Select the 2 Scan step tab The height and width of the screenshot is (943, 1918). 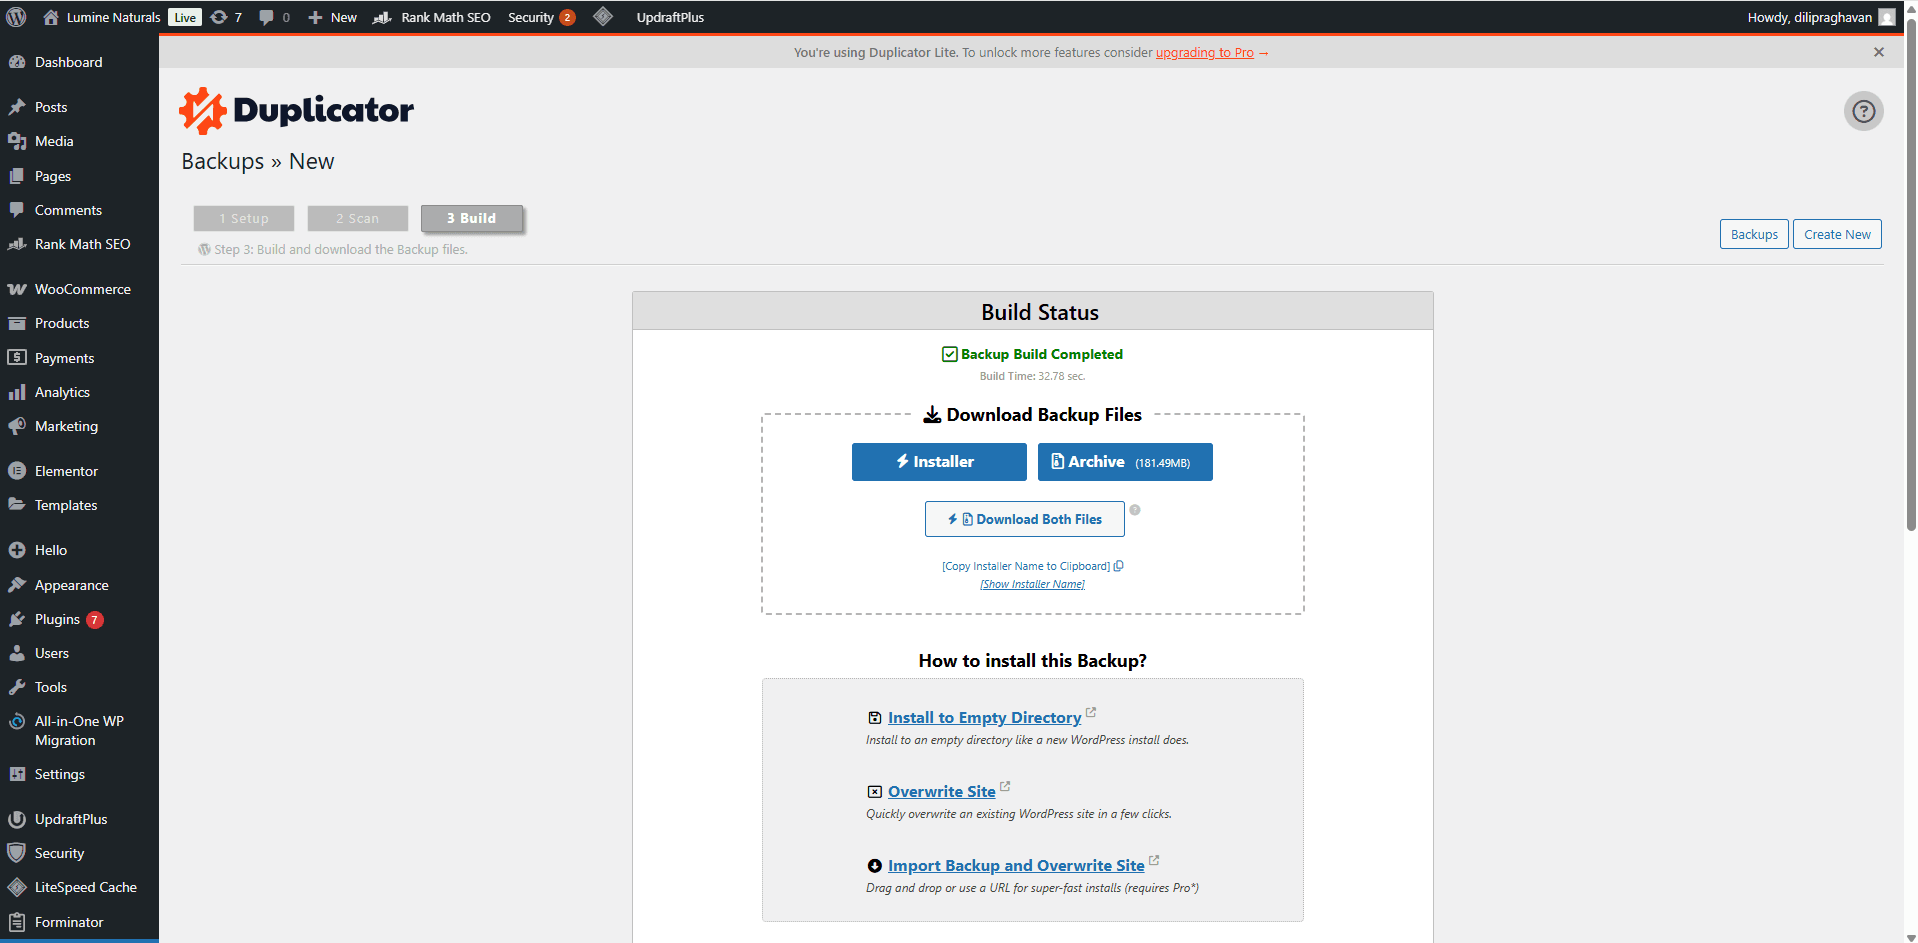point(358,218)
